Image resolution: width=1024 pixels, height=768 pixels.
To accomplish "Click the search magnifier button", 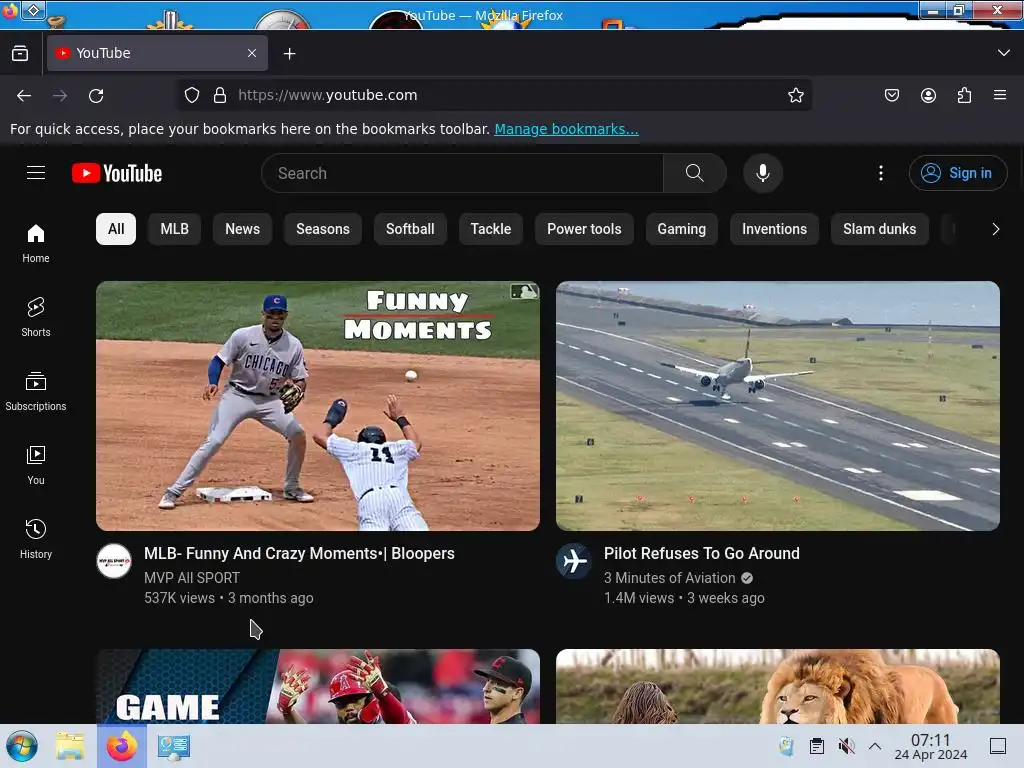I will click(694, 173).
